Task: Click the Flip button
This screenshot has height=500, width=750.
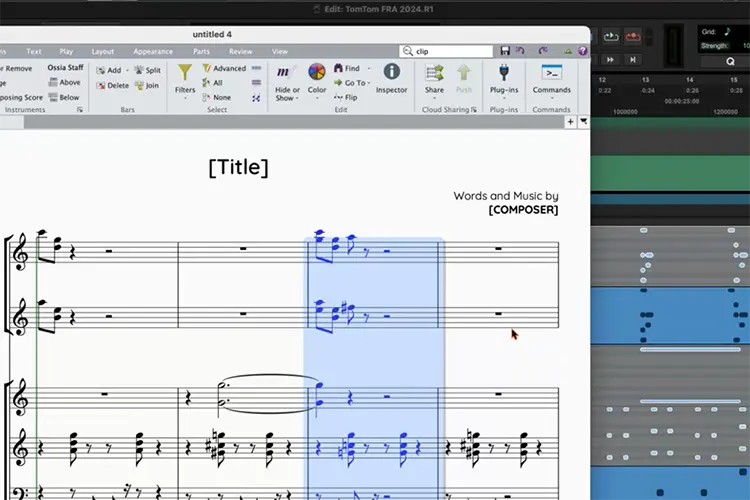Action: point(345,97)
